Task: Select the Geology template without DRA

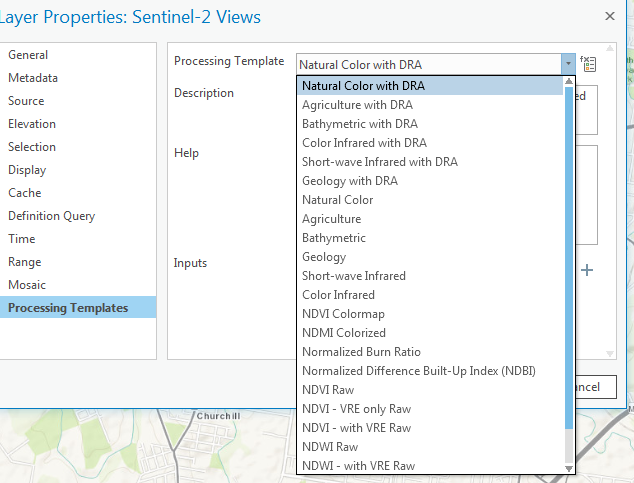Action: (x=430, y=257)
